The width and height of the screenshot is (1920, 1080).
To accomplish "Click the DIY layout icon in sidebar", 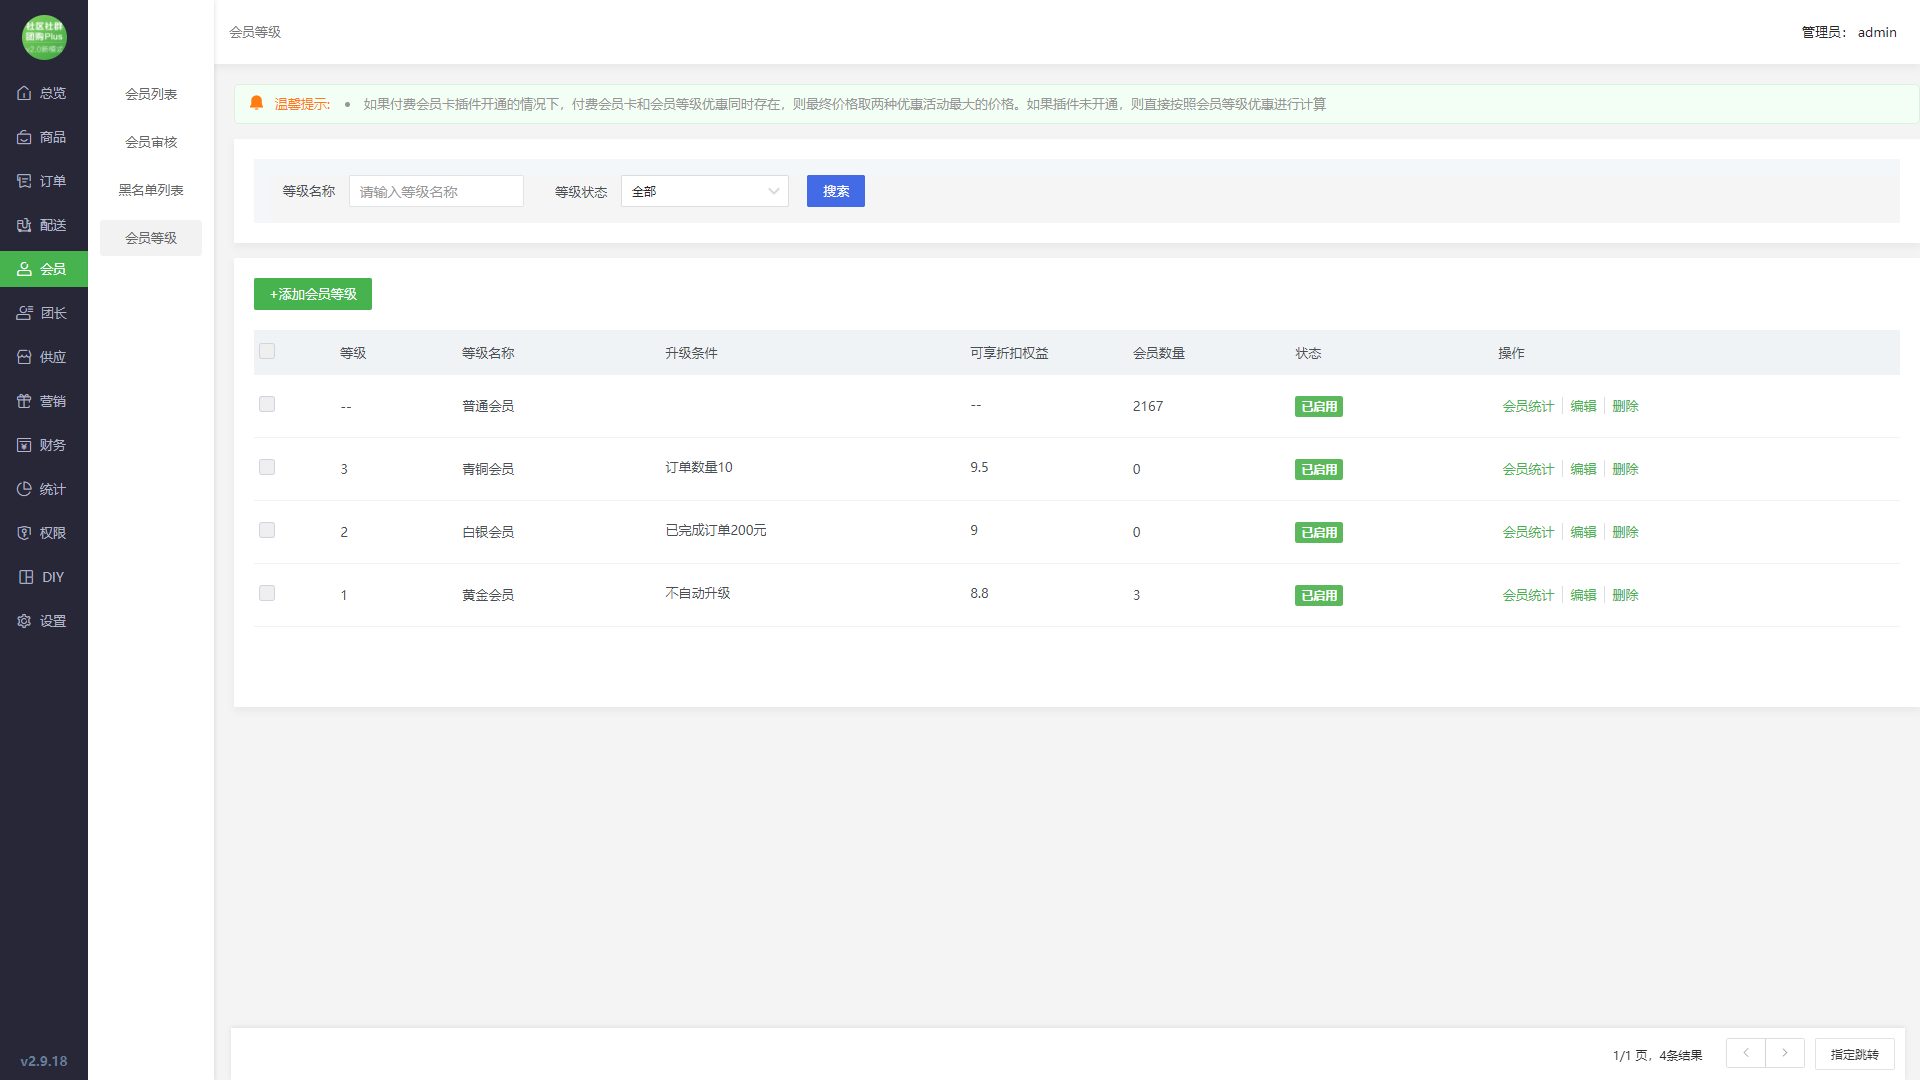I will click(x=26, y=577).
